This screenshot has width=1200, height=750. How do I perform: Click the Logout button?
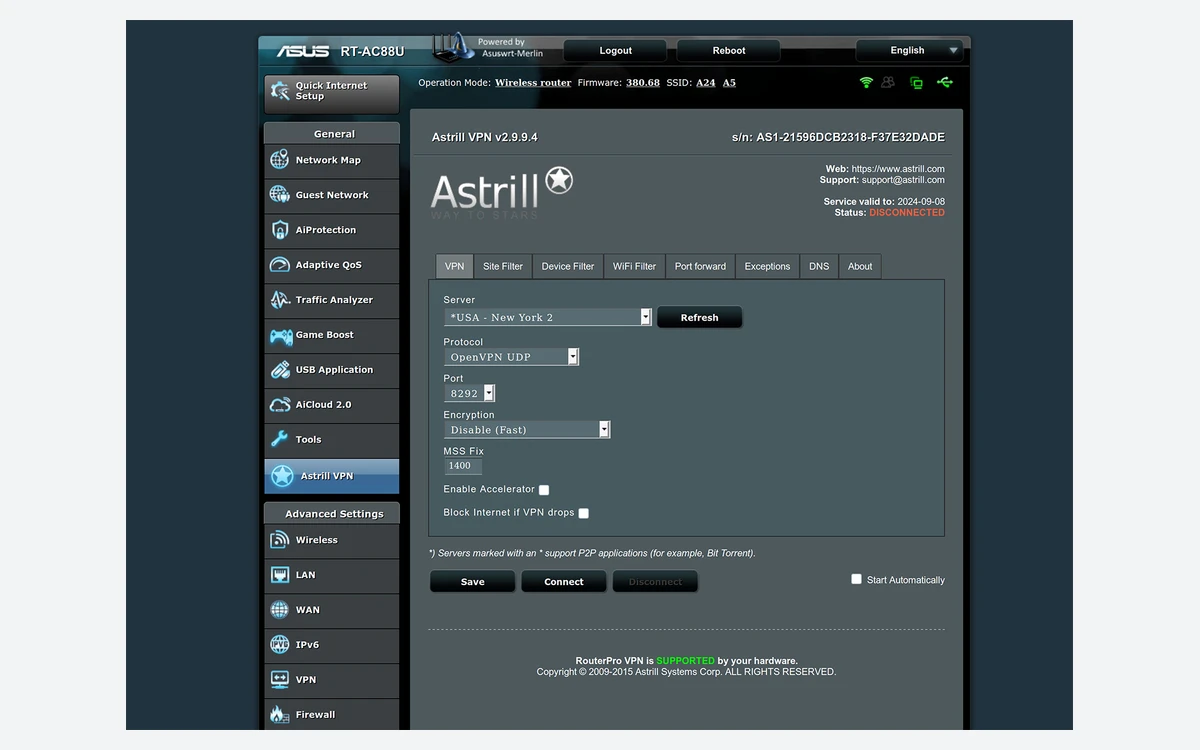tap(616, 50)
